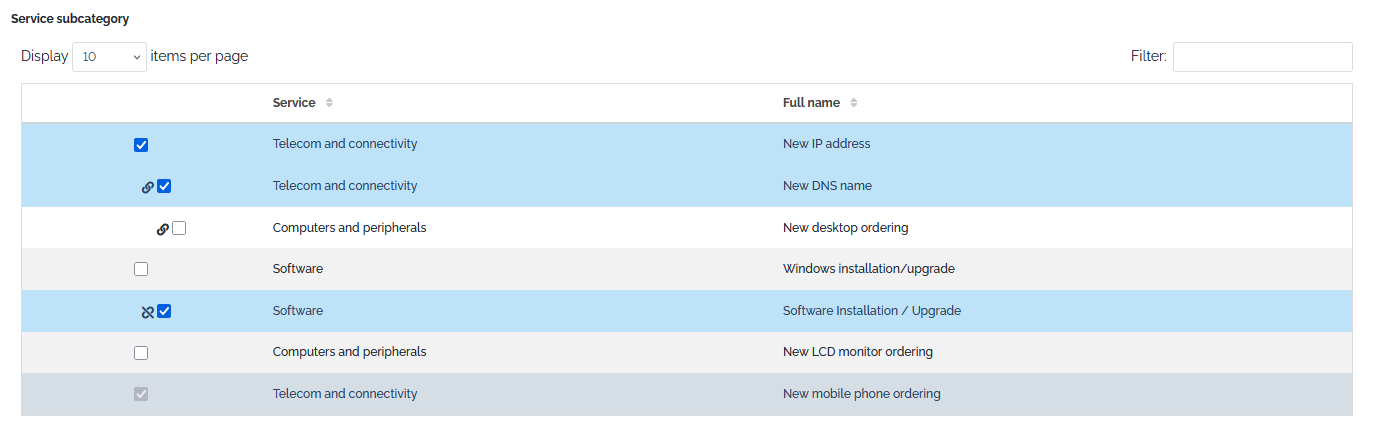Click the New IP address row text

tap(826, 144)
